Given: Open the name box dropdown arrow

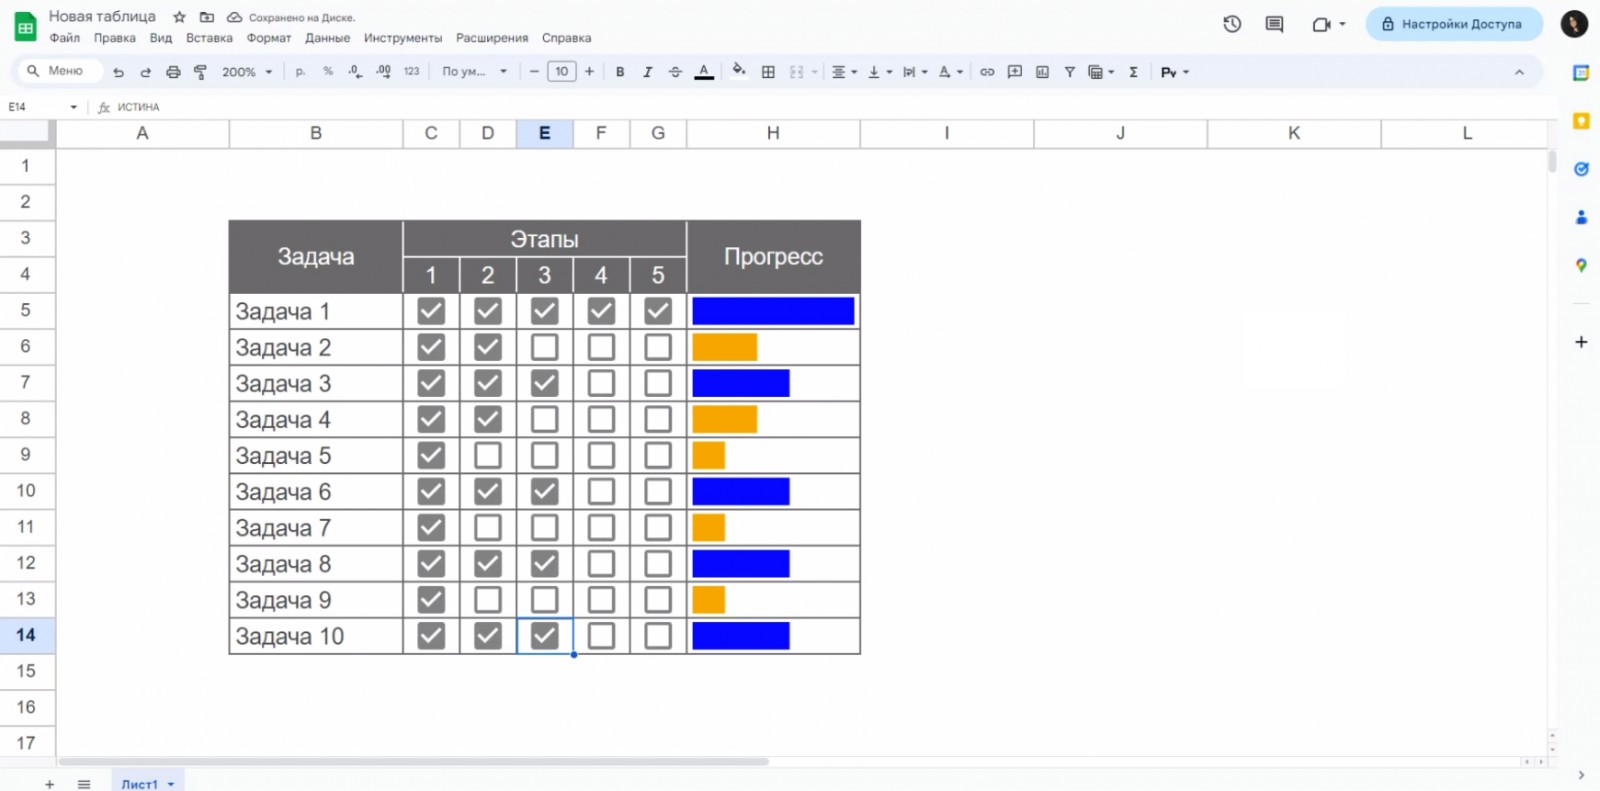Looking at the screenshot, I should click(73, 107).
